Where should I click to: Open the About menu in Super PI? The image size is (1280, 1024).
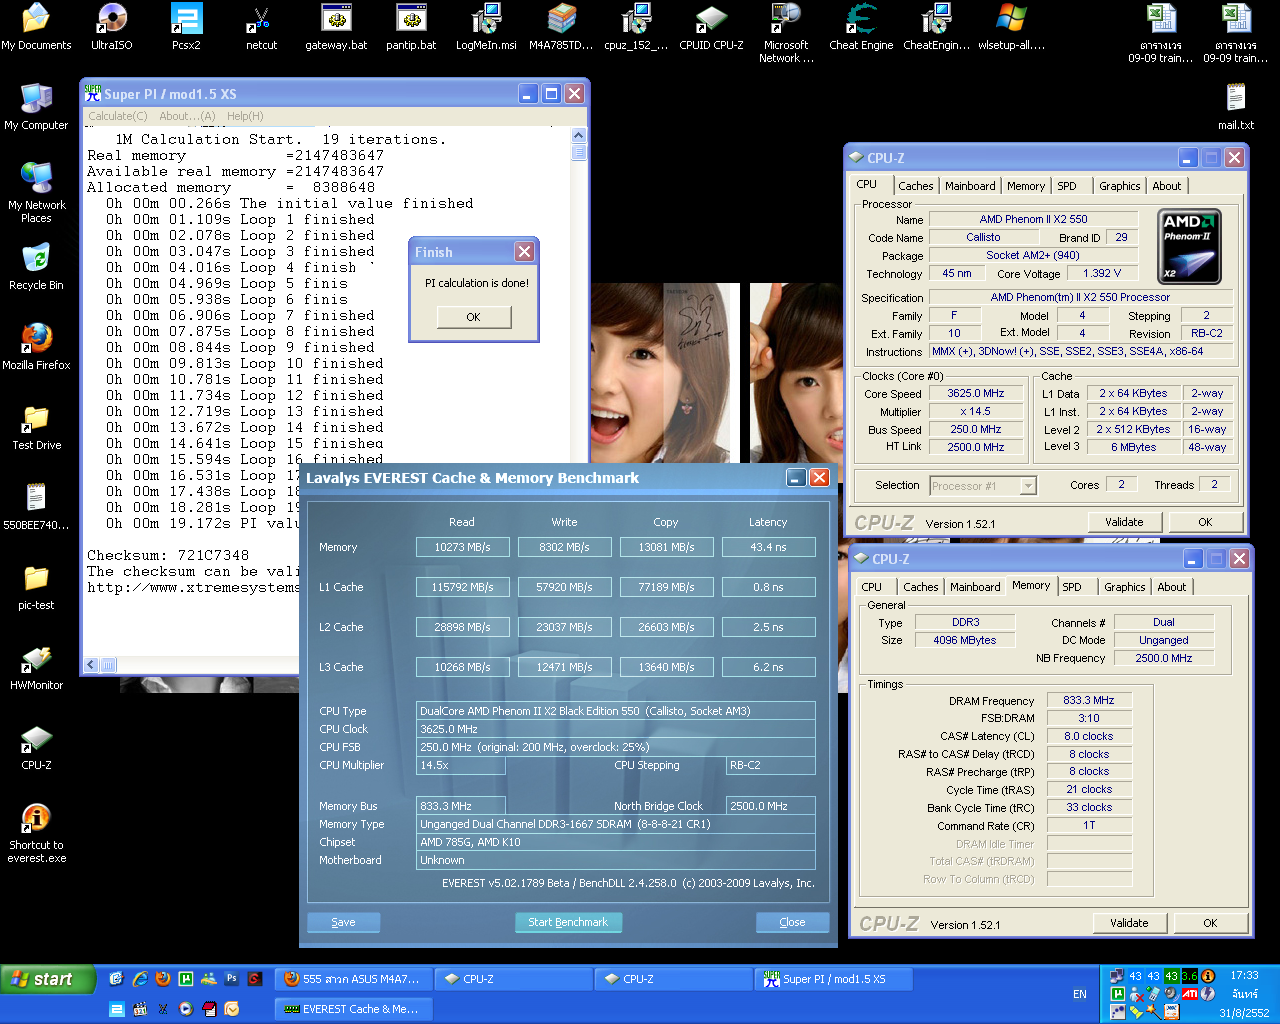[x=187, y=116]
